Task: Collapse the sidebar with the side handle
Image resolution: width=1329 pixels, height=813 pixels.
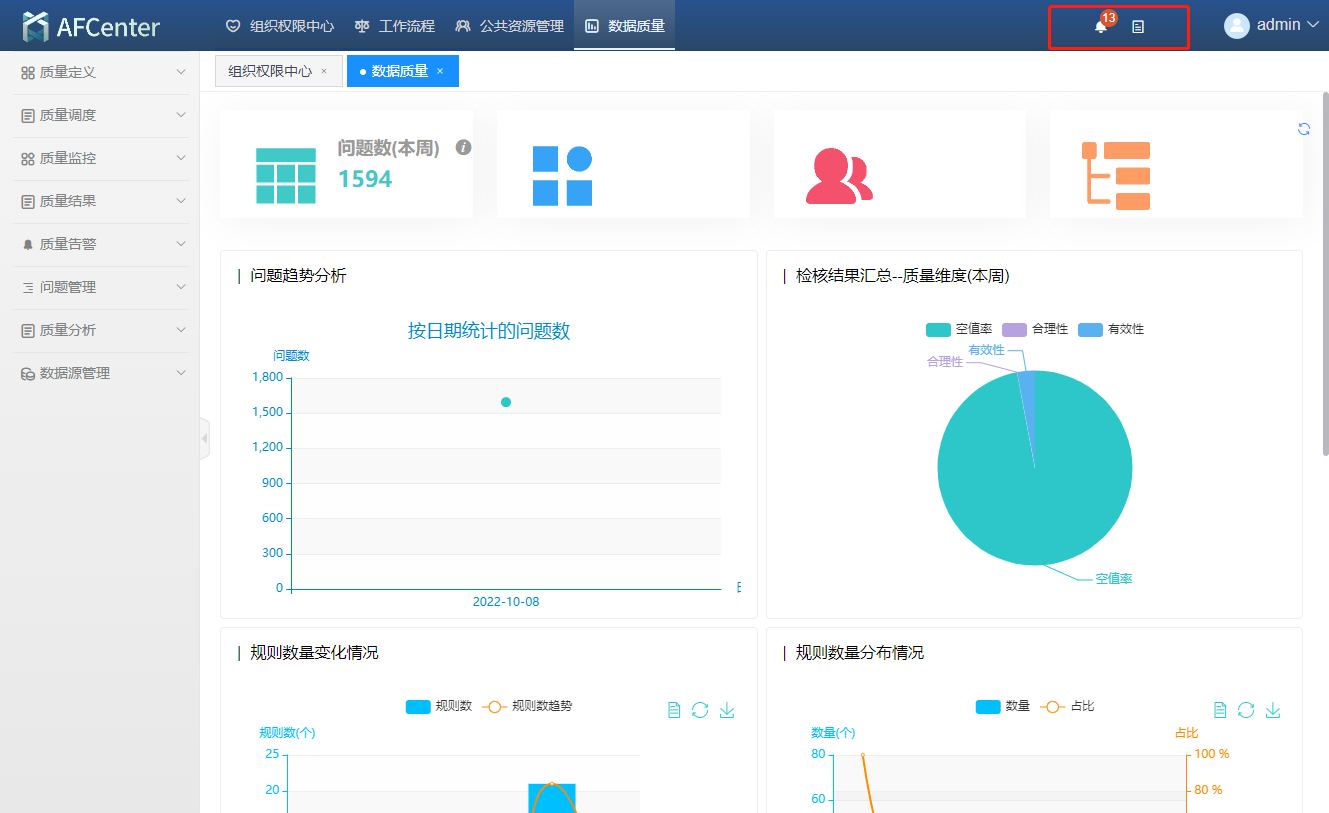Action: (204, 438)
